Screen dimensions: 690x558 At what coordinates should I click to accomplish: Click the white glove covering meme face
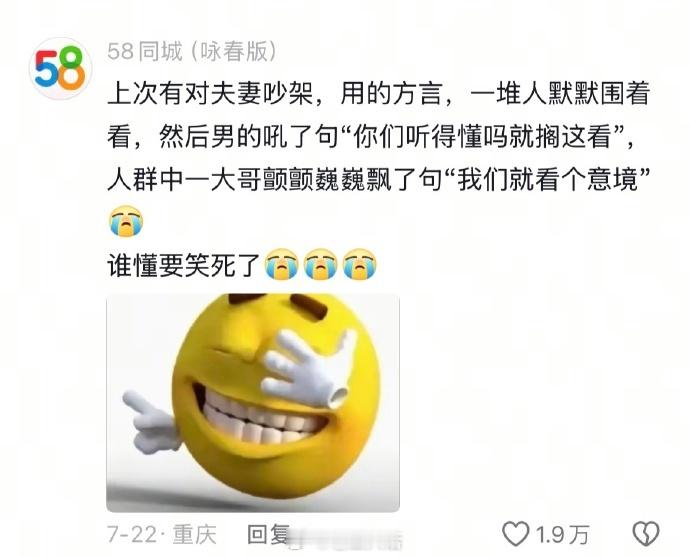[309, 367]
